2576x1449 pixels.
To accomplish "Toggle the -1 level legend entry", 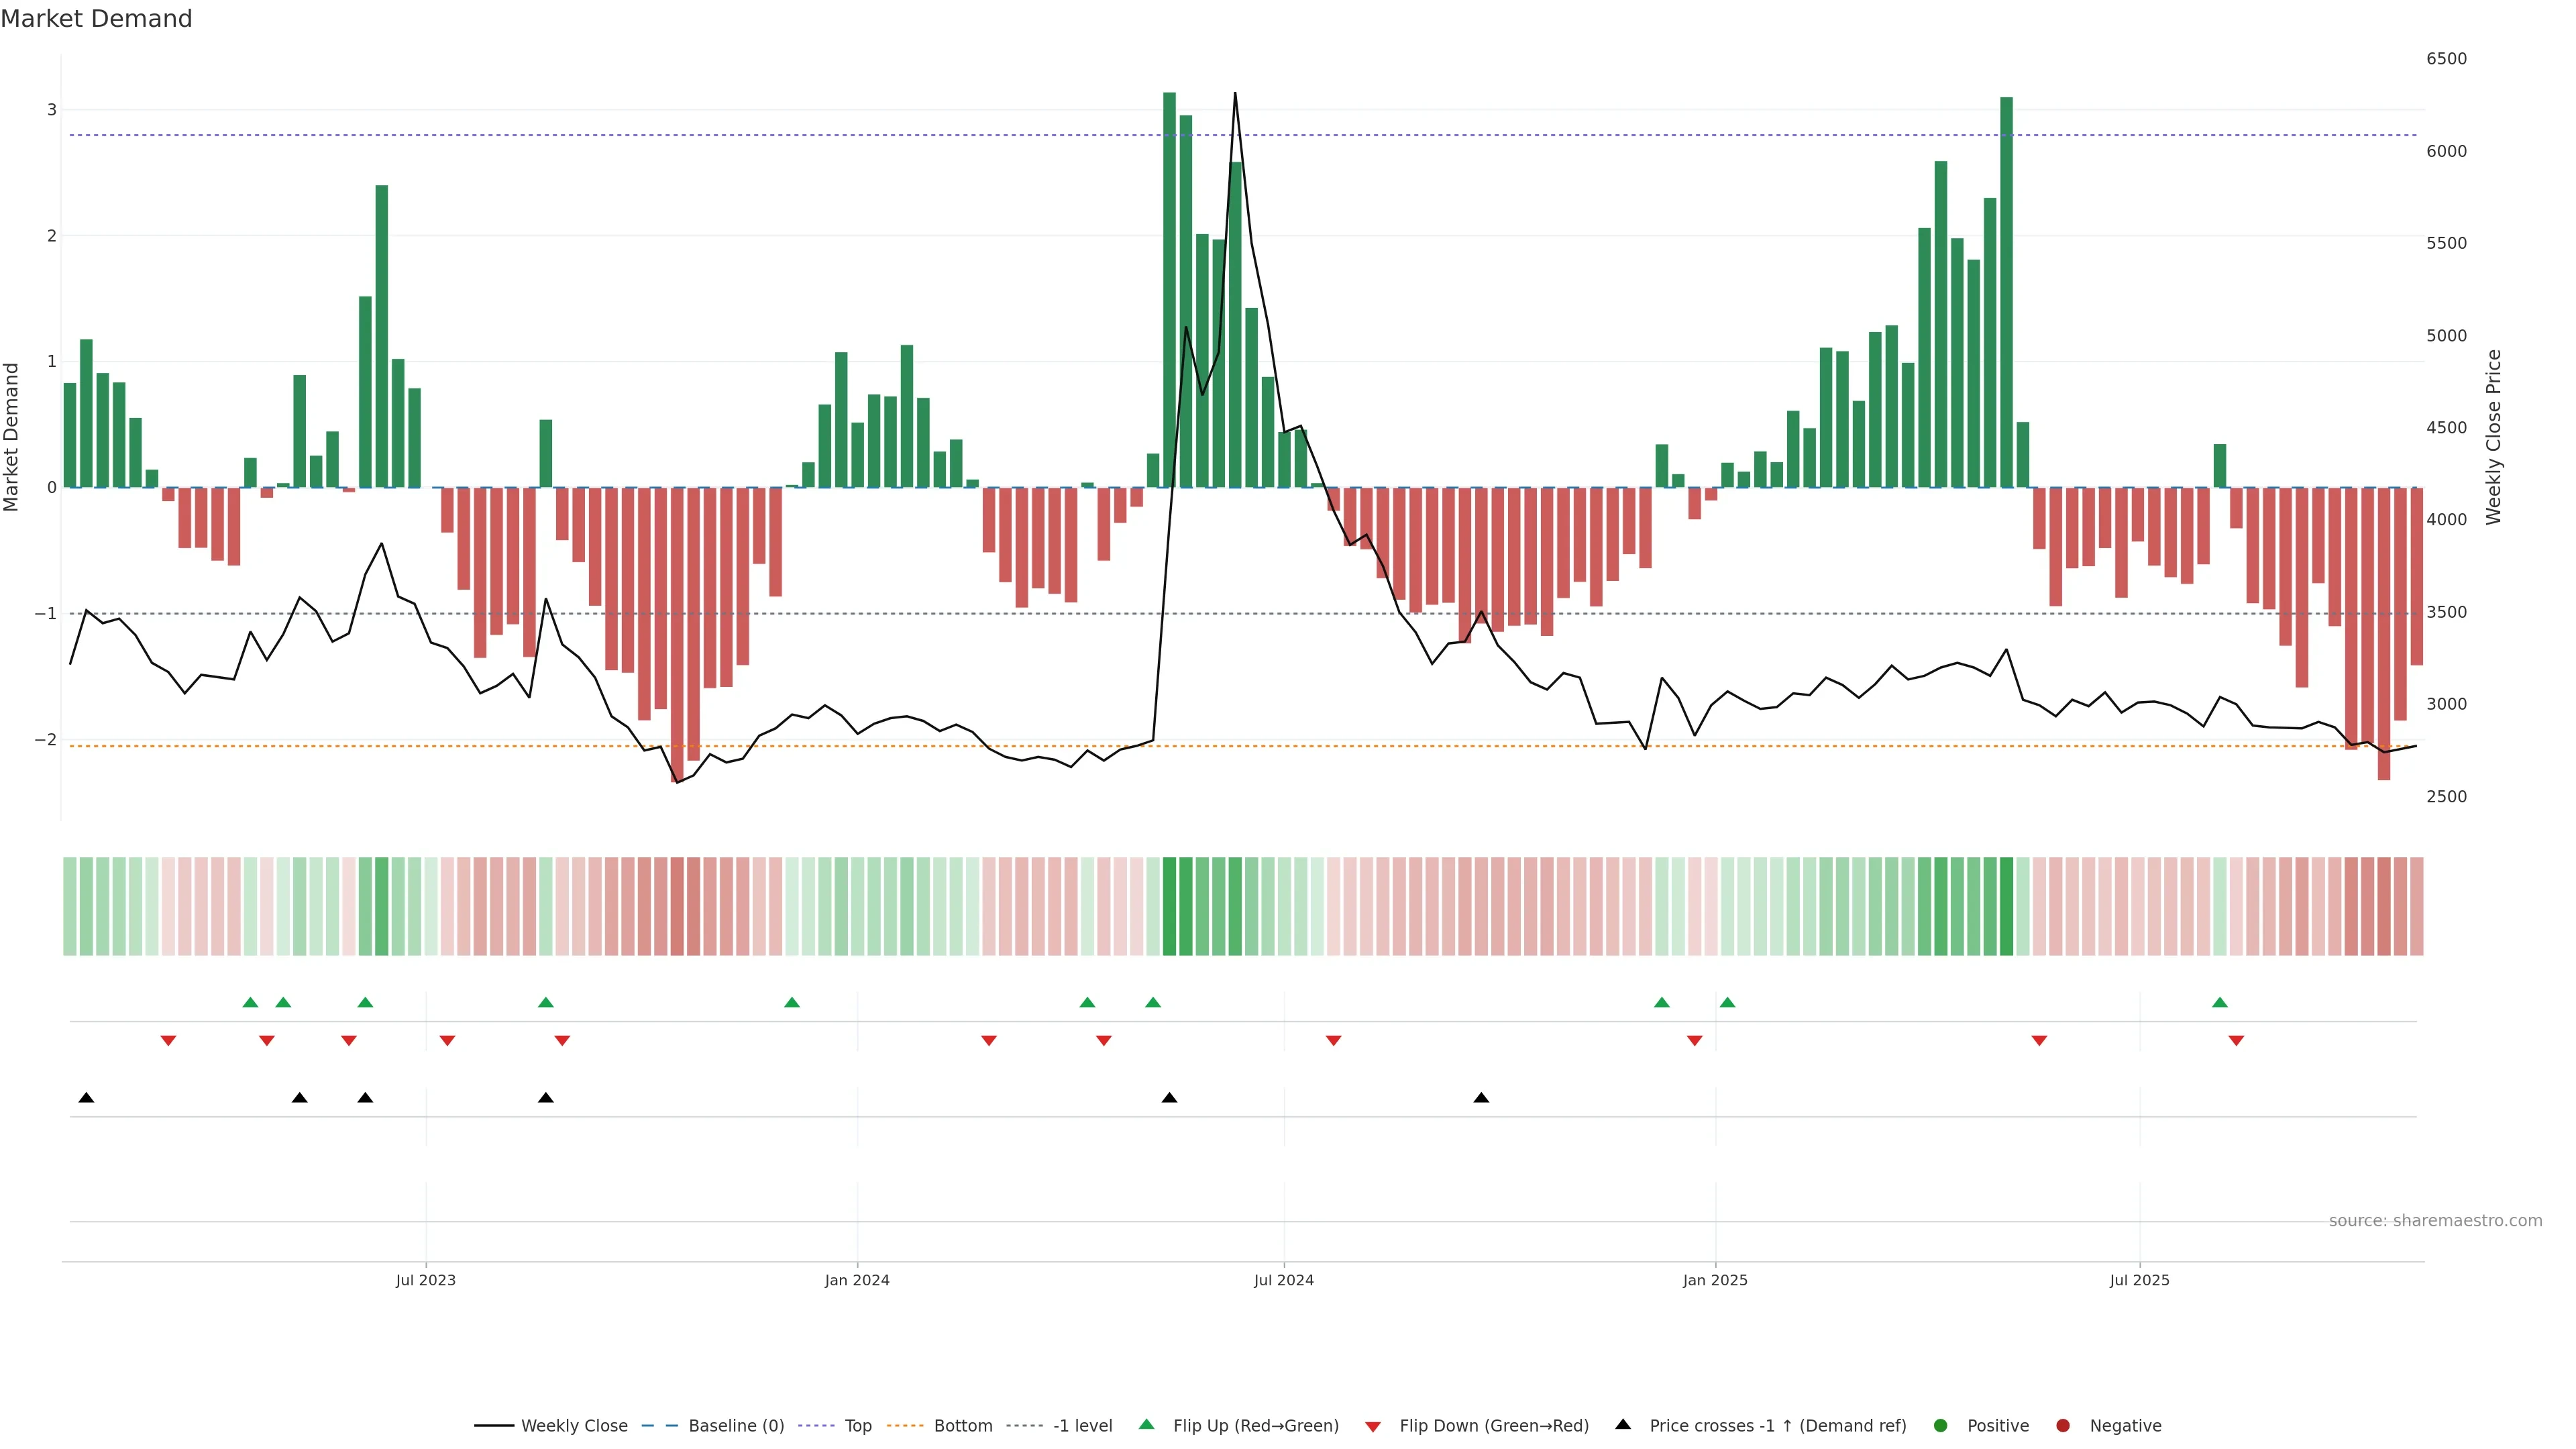I will [1082, 1425].
